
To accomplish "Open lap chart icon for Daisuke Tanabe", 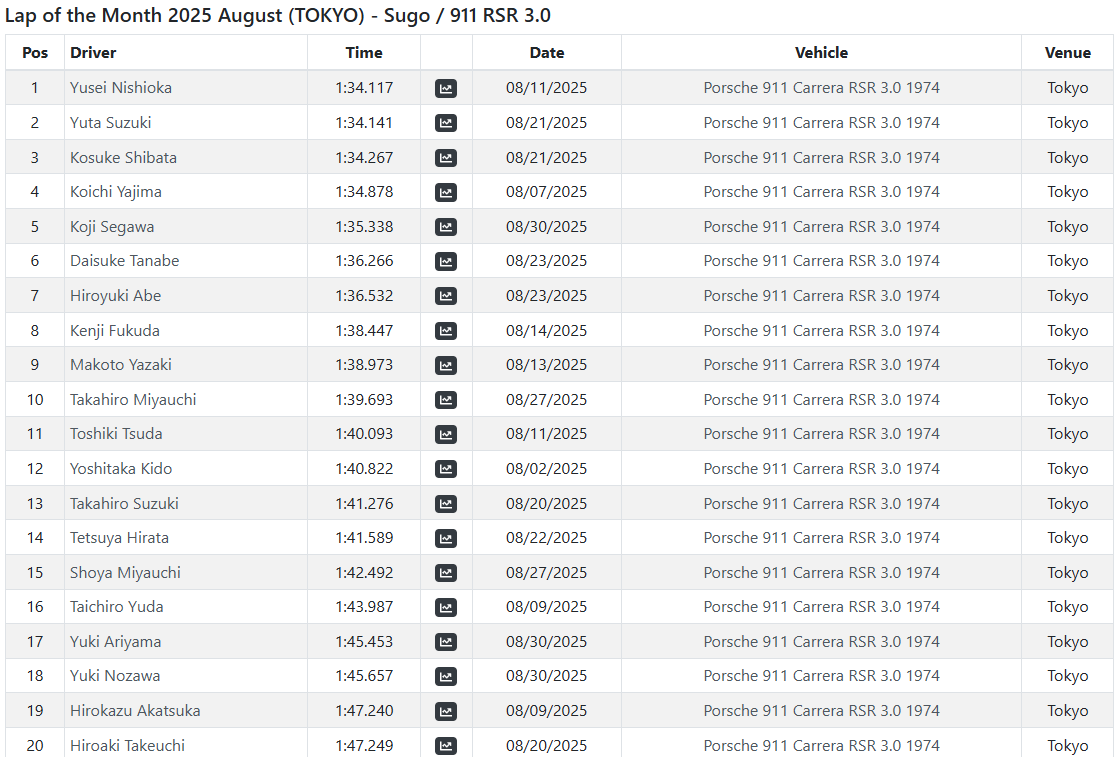I will 446,261.
